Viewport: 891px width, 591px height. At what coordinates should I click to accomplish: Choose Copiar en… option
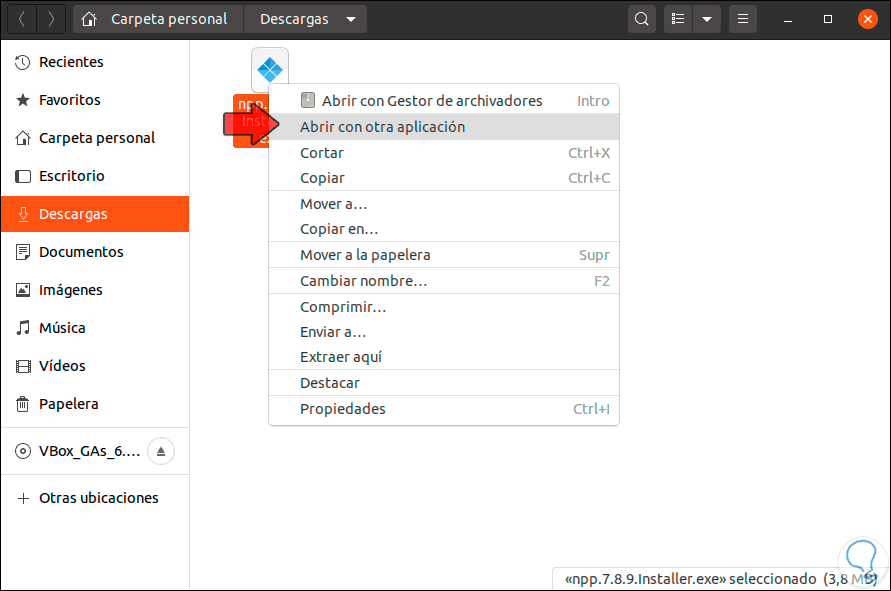tap(444, 229)
